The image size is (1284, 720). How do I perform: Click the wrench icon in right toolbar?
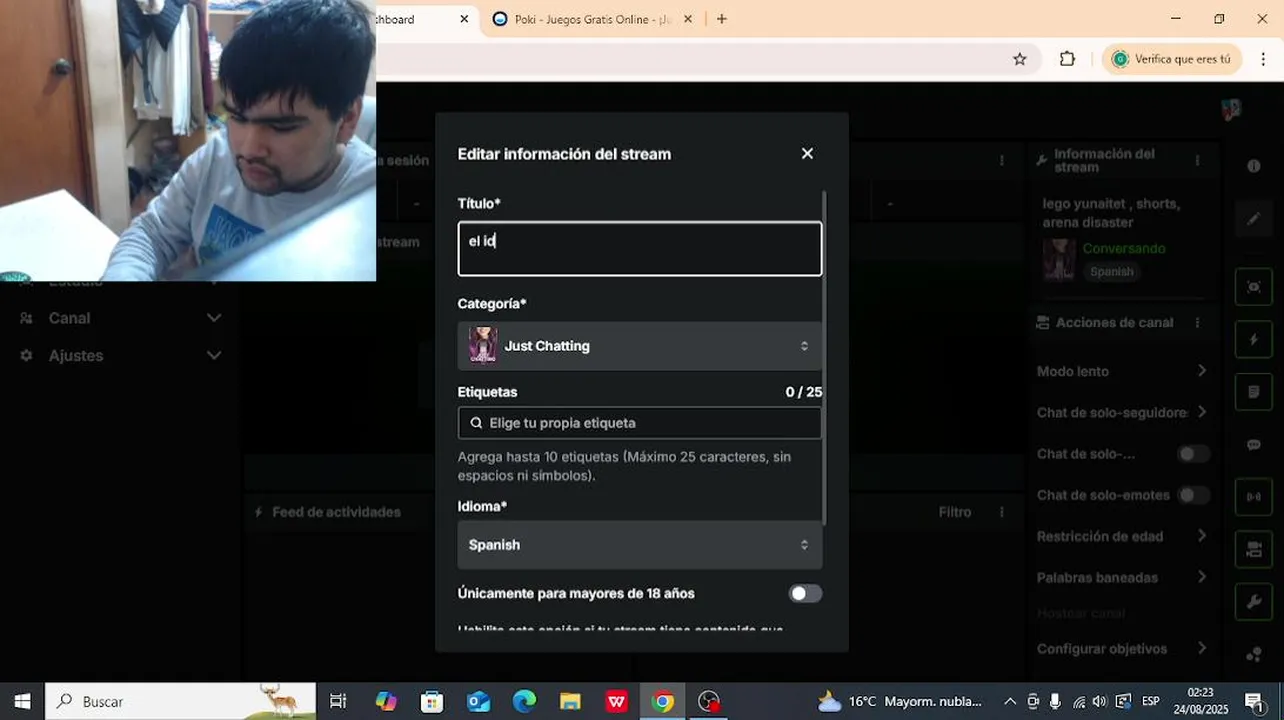tap(1253, 602)
